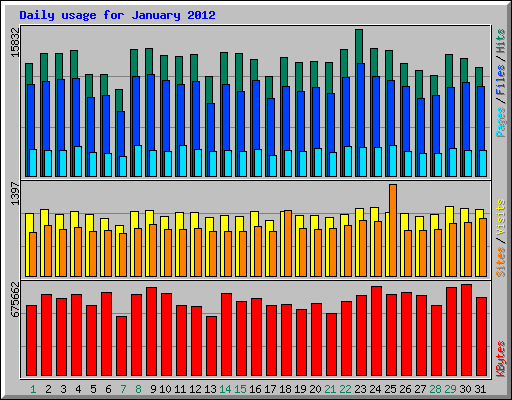The width and height of the screenshot is (512, 400).
Task: Click the orange "Sites" legend label
Action: point(500,262)
